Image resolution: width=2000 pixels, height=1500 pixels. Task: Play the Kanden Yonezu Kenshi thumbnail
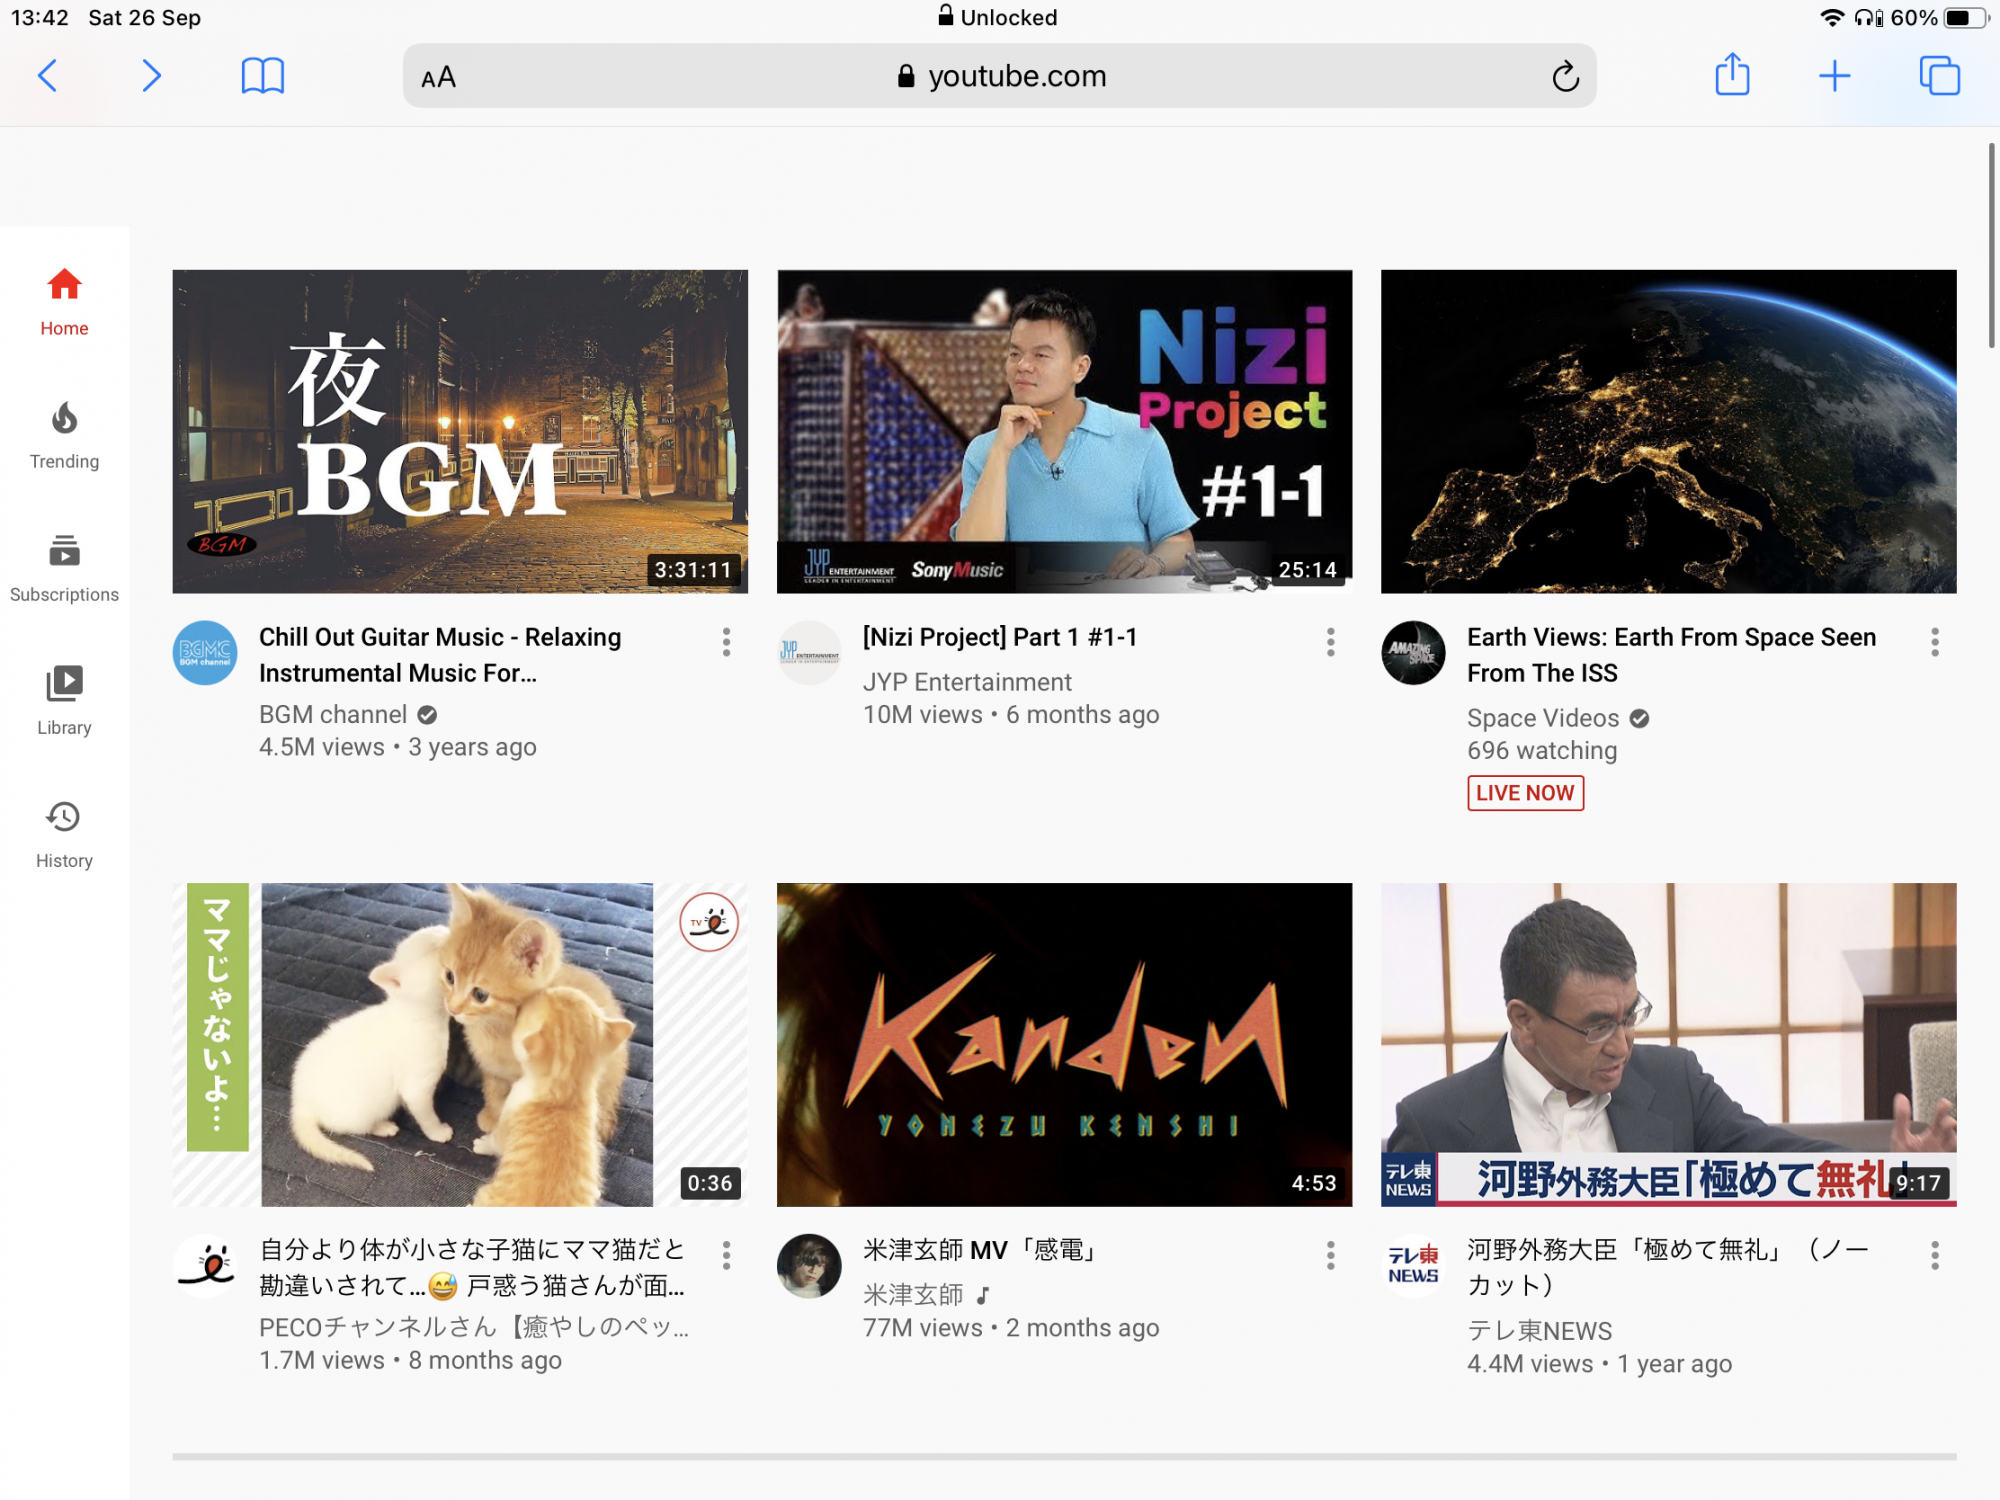1064,1044
